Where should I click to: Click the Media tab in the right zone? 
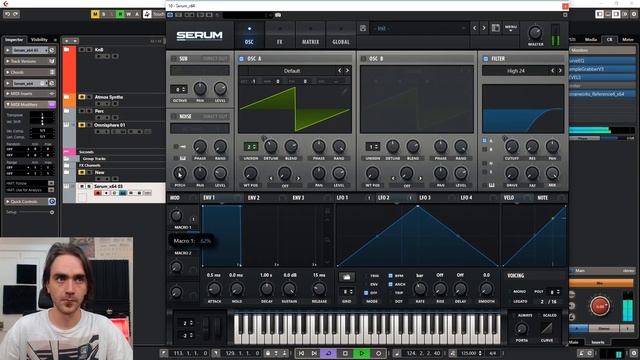tap(591, 40)
